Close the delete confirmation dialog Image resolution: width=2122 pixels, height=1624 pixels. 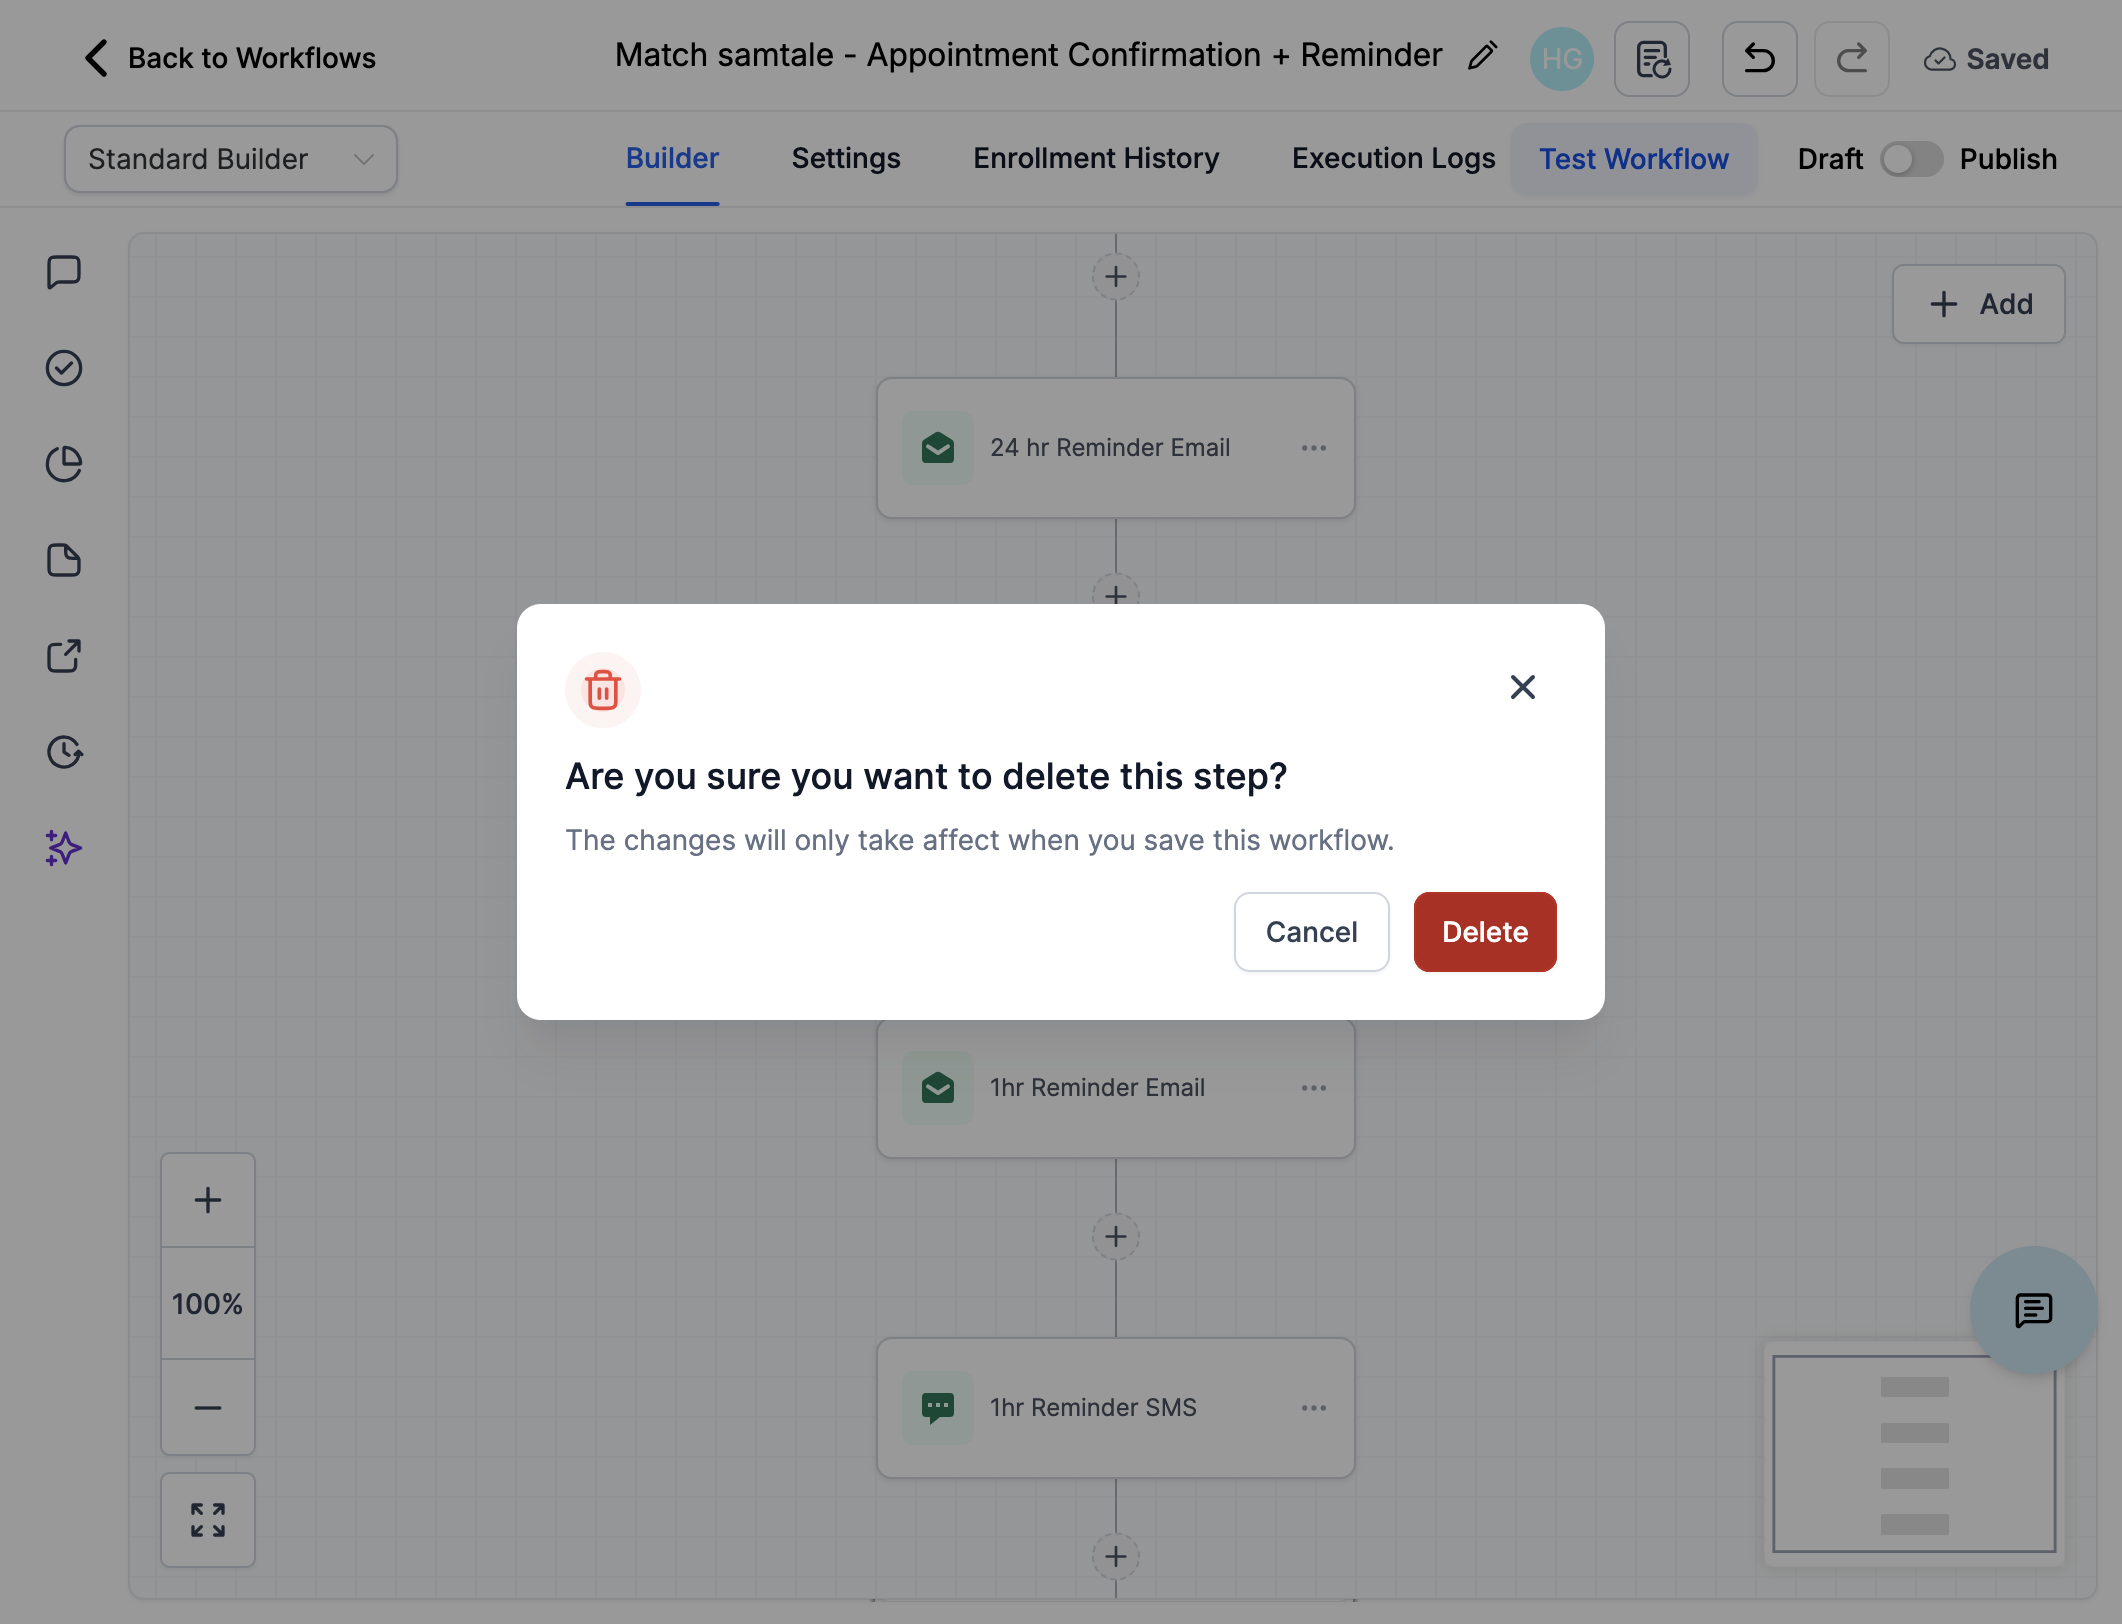tap(1522, 687)
